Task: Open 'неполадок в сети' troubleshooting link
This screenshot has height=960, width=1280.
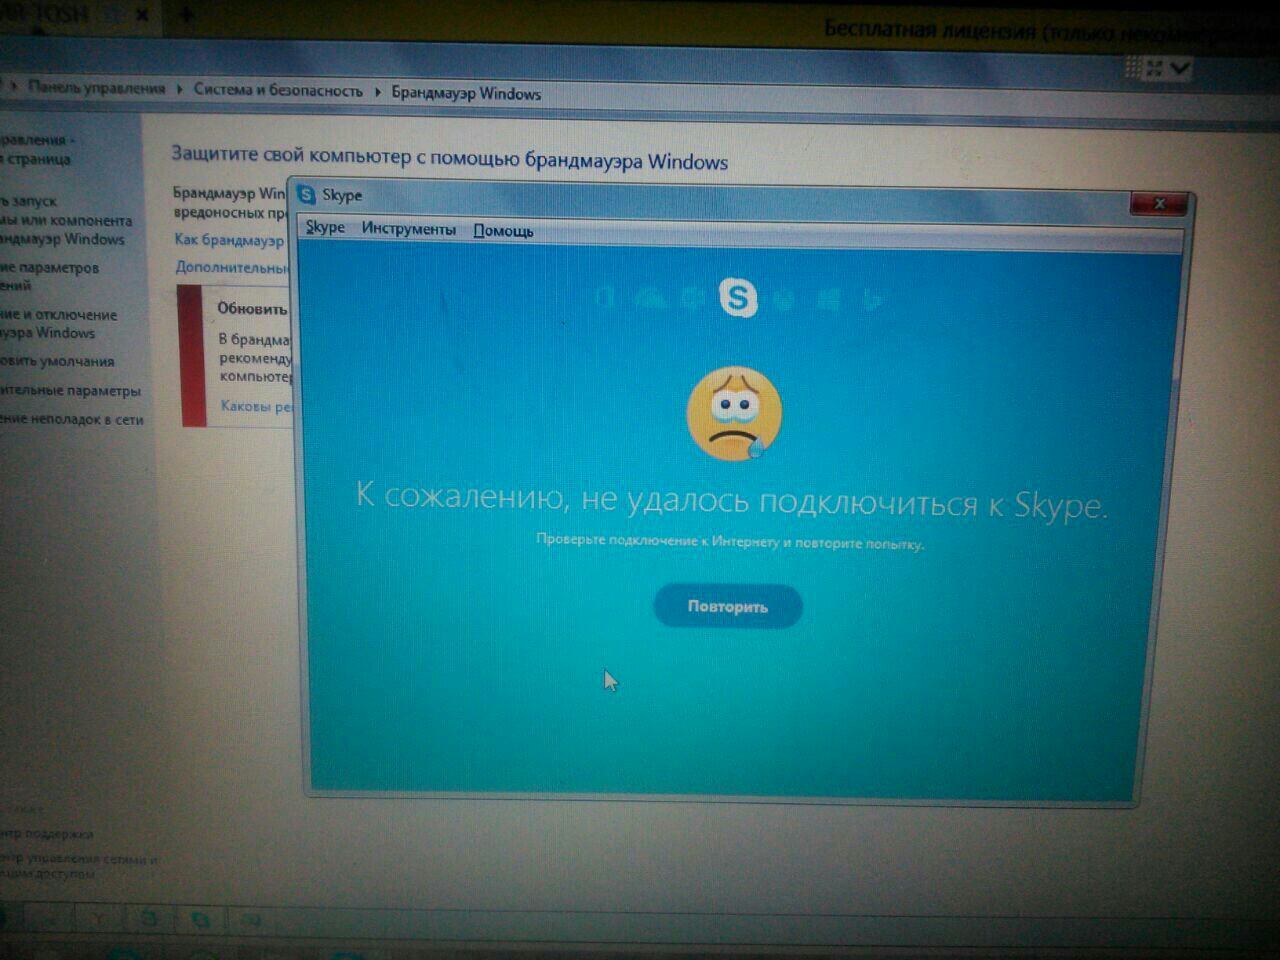Action: [x=72, y=419]
